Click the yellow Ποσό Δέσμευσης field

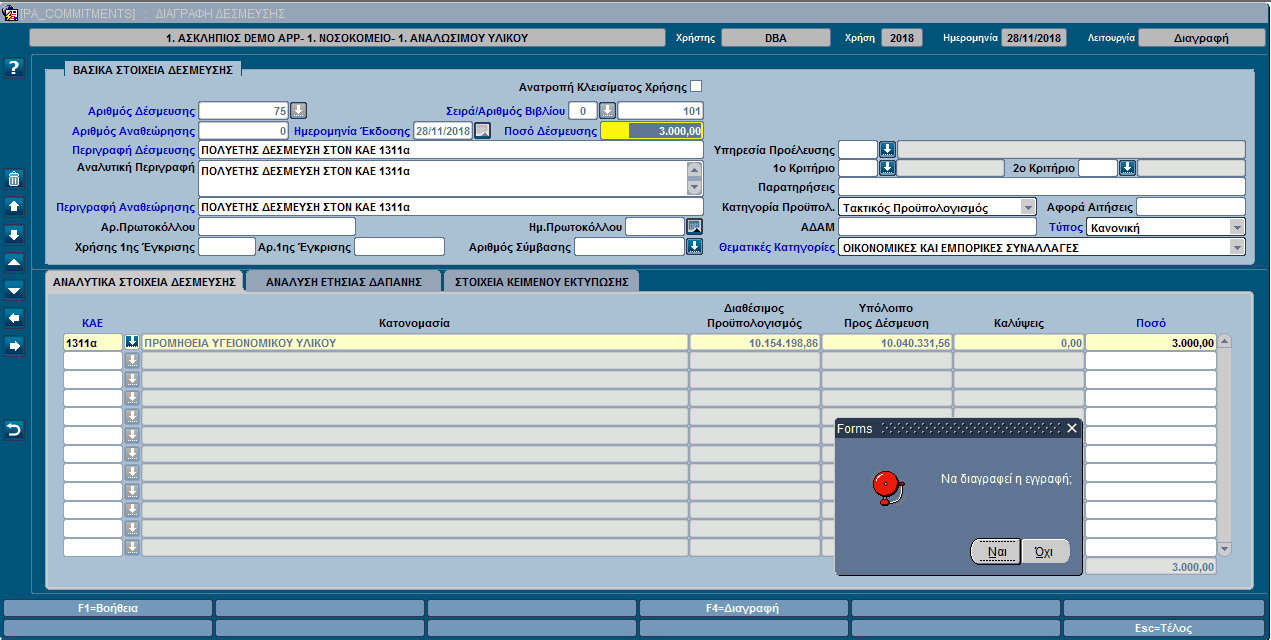652,130
